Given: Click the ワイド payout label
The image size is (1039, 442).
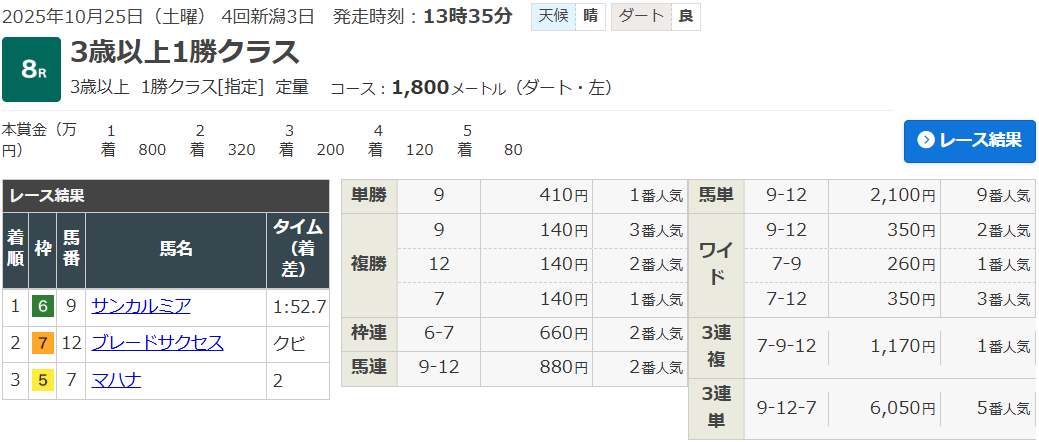Looking at the screenshot, I should coord(716,264).
